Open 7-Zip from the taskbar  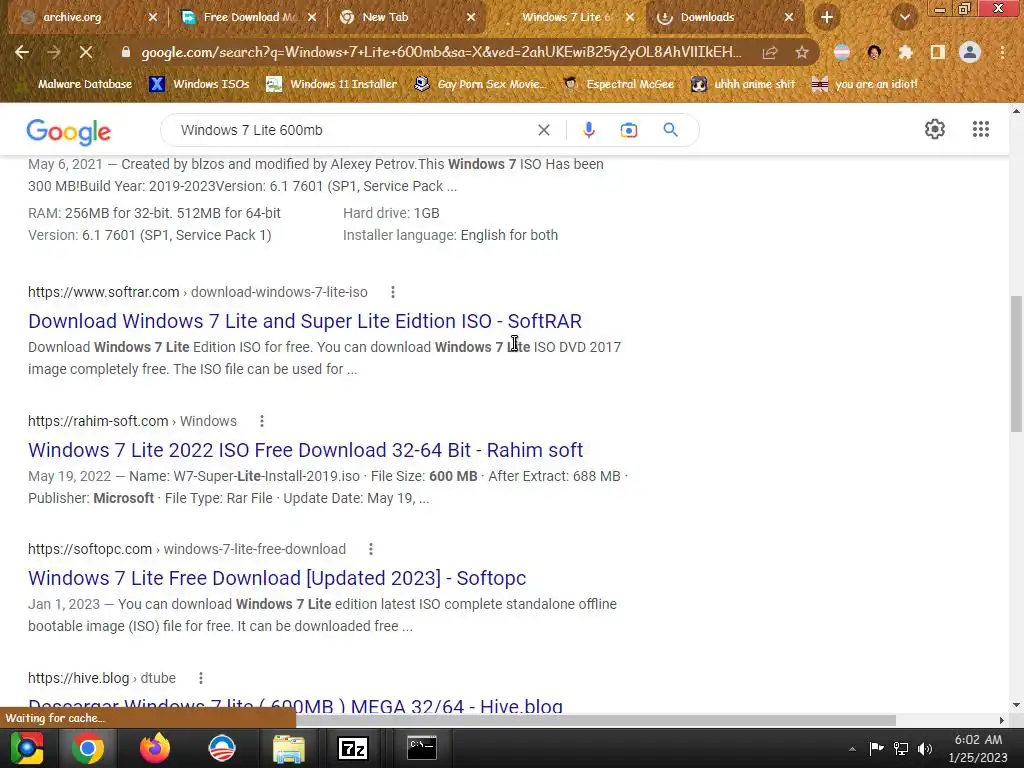353,748
